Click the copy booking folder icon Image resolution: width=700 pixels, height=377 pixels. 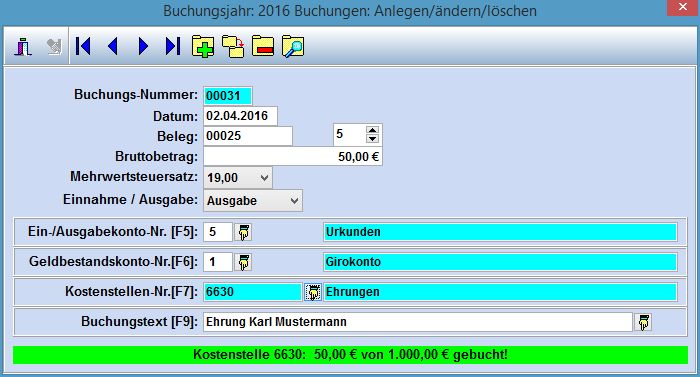point(233,46)
